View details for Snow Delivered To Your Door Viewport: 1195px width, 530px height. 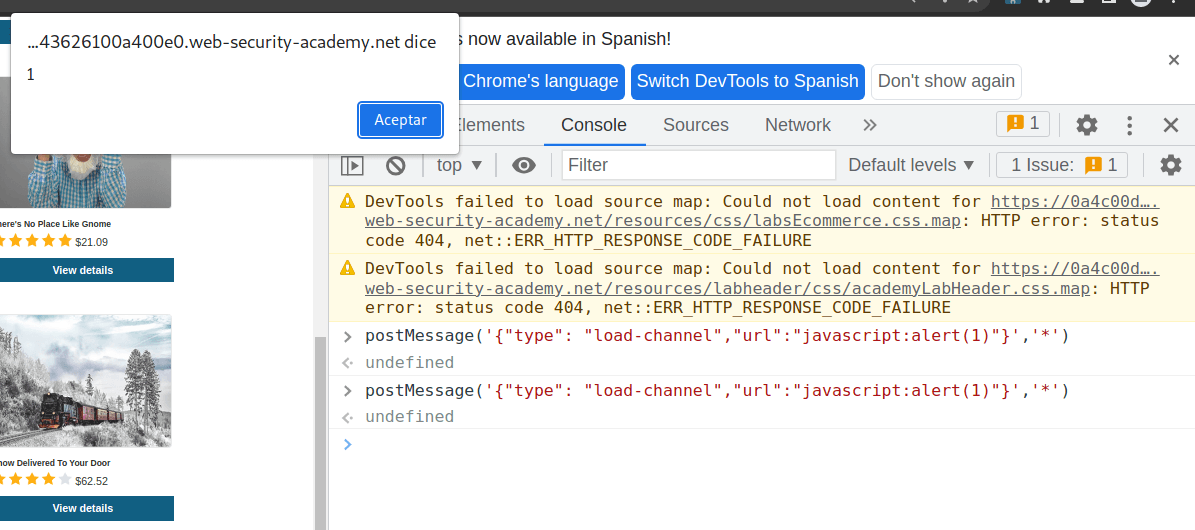[82, 508]
